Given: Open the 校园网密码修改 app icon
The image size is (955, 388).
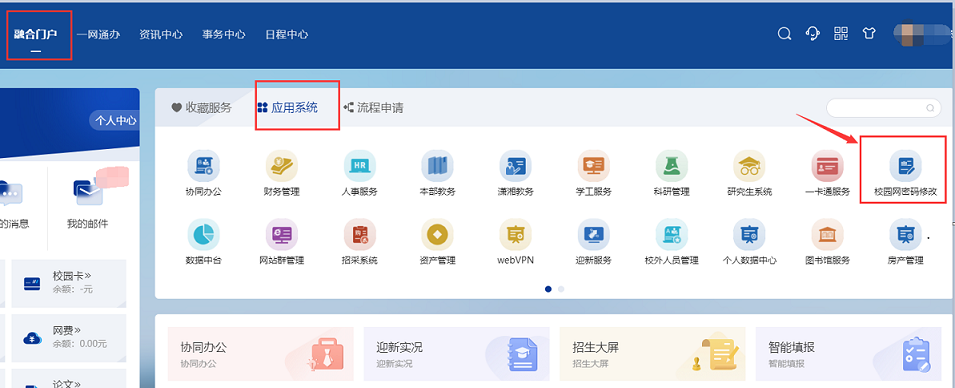Looking at the screenshot, I should 905,165.
